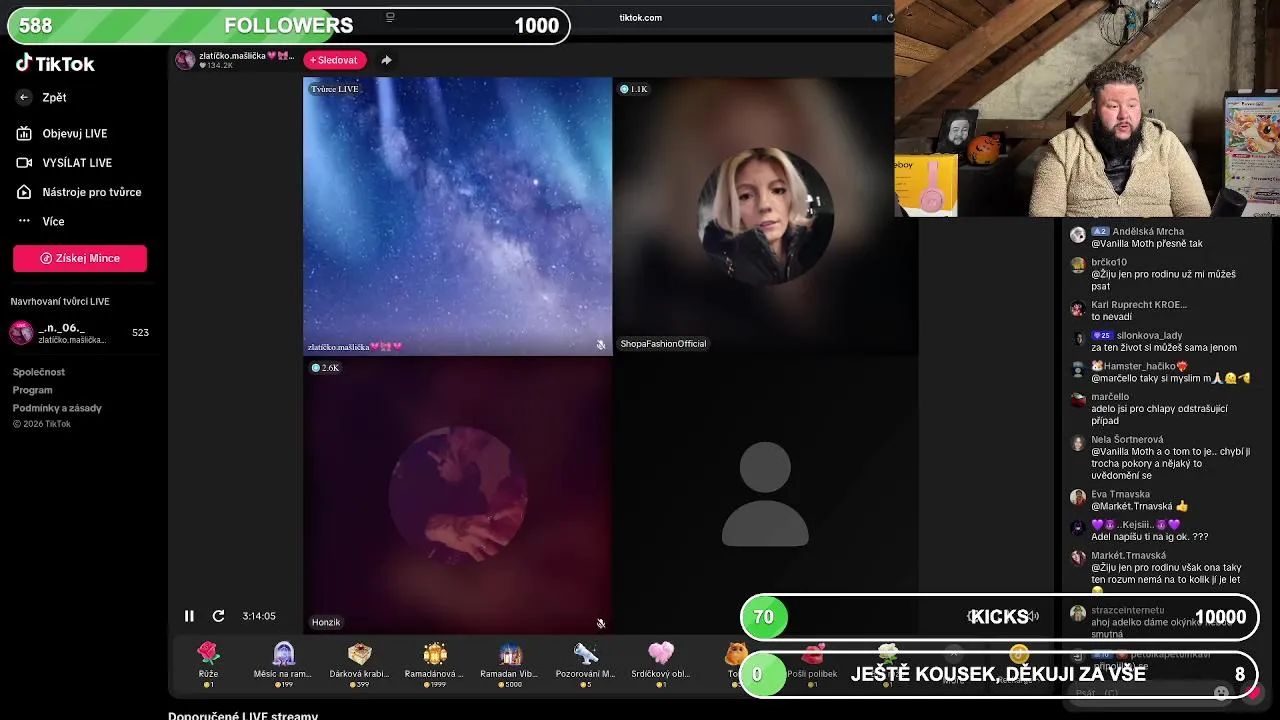Image resolution: width=1280 pixels, height=720 pixels.
Task: Toggle the mute icon on zlatíčko.mašlička tile
Action: tap(601, 345)
